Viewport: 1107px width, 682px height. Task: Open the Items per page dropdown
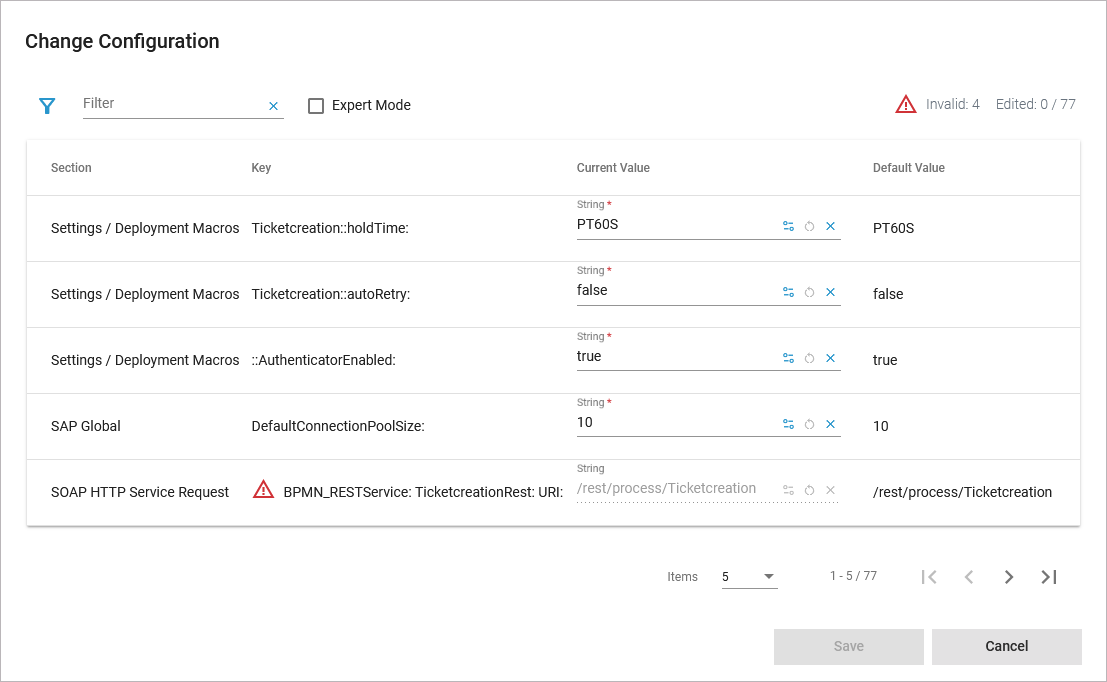click(749, 577)
